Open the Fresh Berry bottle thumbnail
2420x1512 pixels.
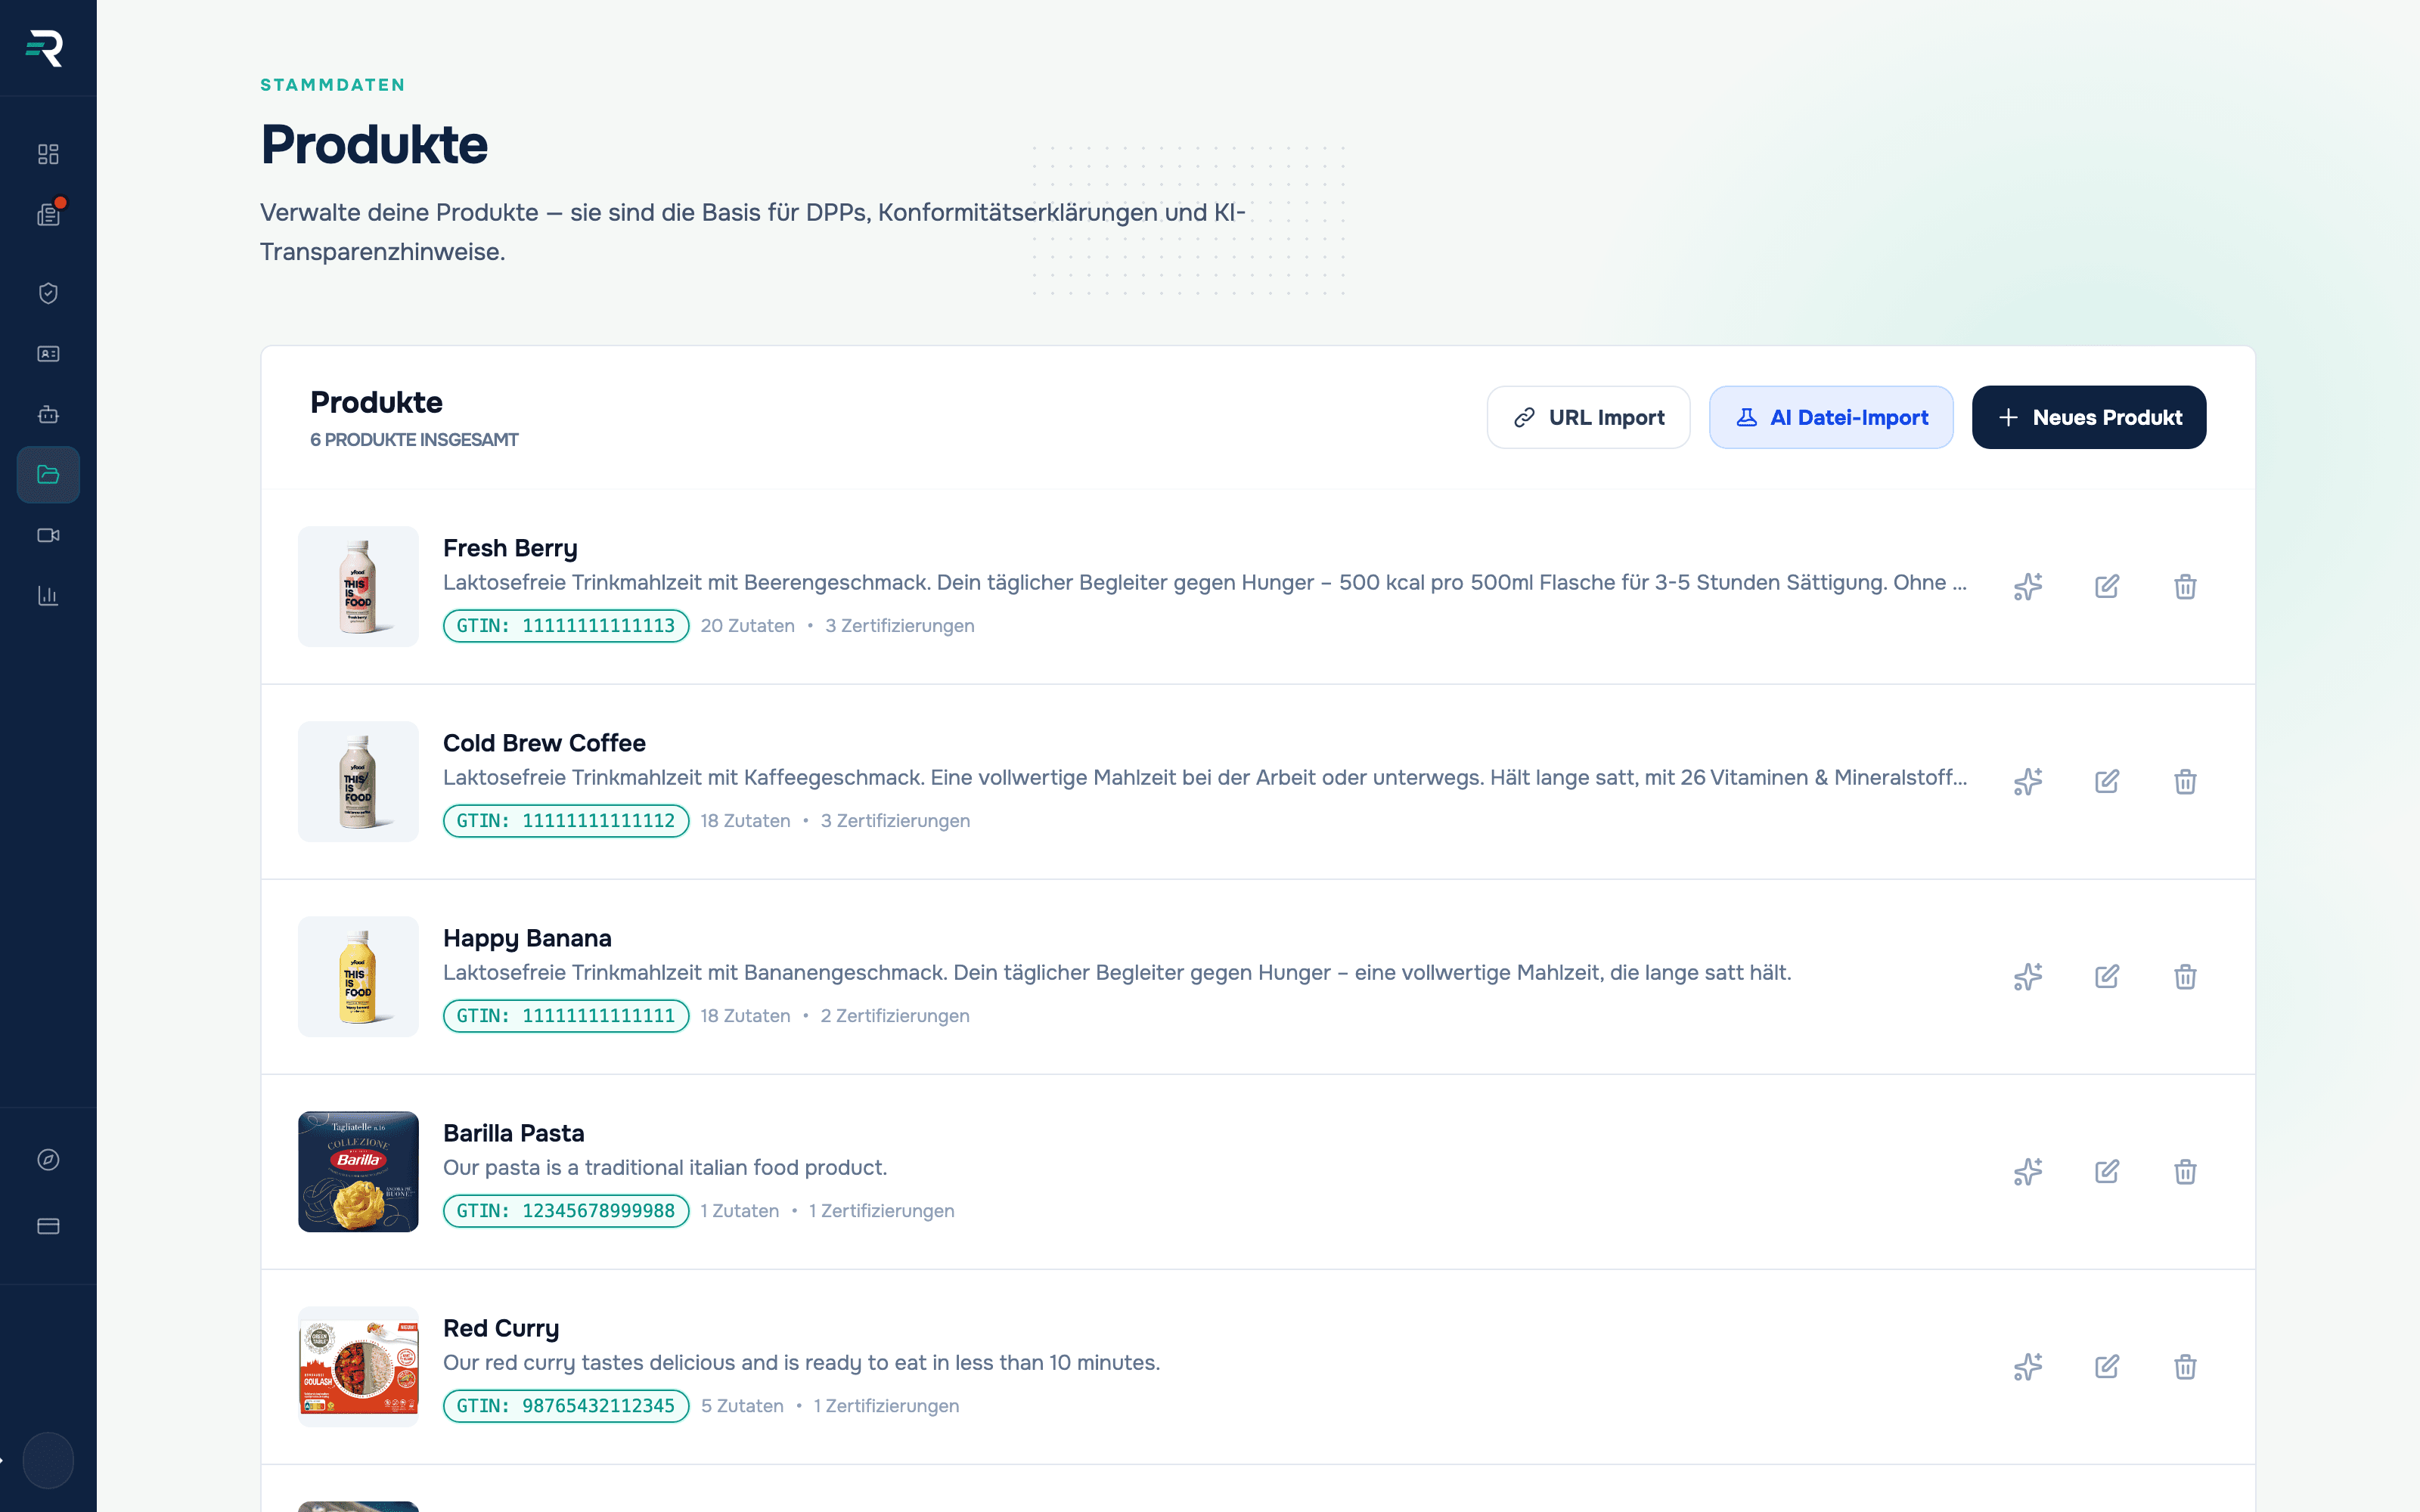click(x=358, y=586)
